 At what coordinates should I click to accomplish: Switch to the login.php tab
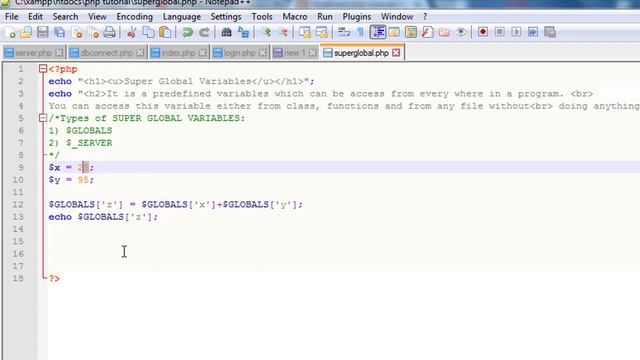pyautogui.click(x=240, y=53)
